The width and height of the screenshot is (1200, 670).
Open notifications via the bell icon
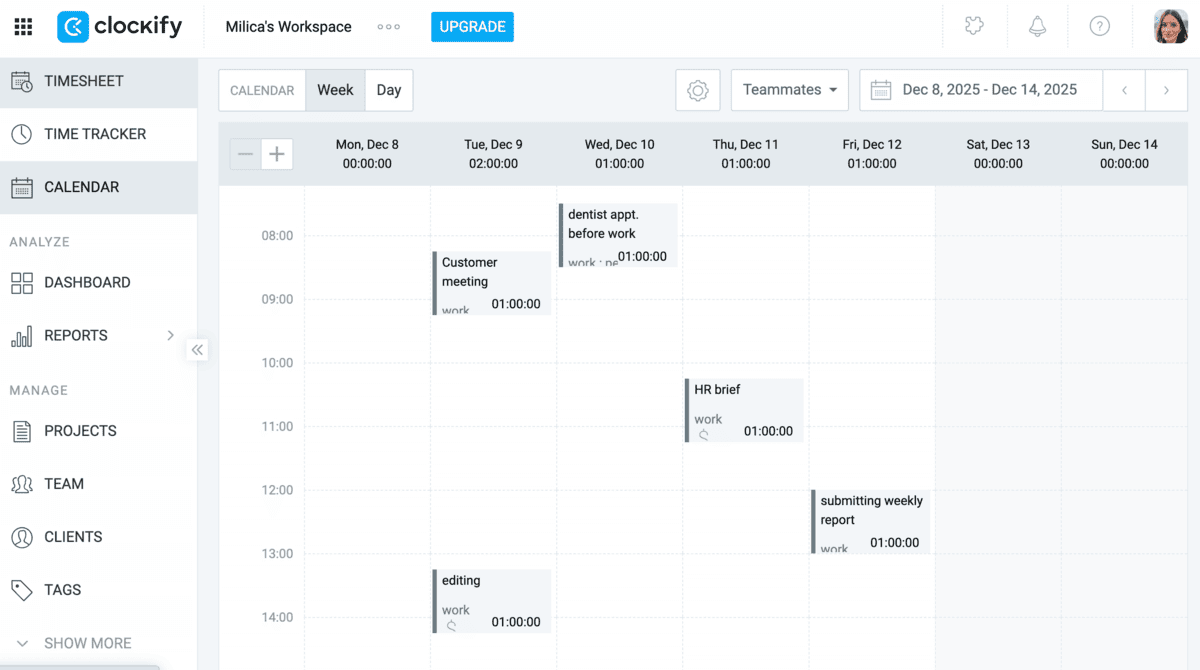(1037, 26)
